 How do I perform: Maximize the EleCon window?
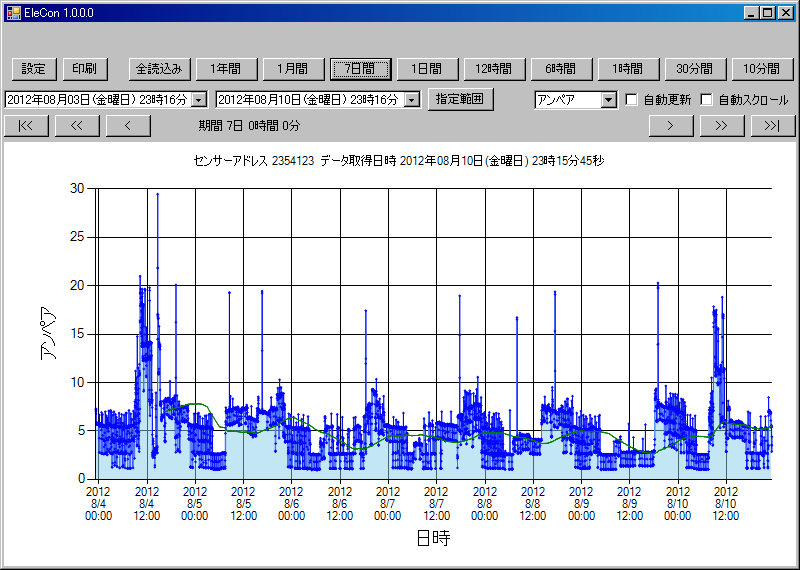pyautogui.click(x=767, y=13)
